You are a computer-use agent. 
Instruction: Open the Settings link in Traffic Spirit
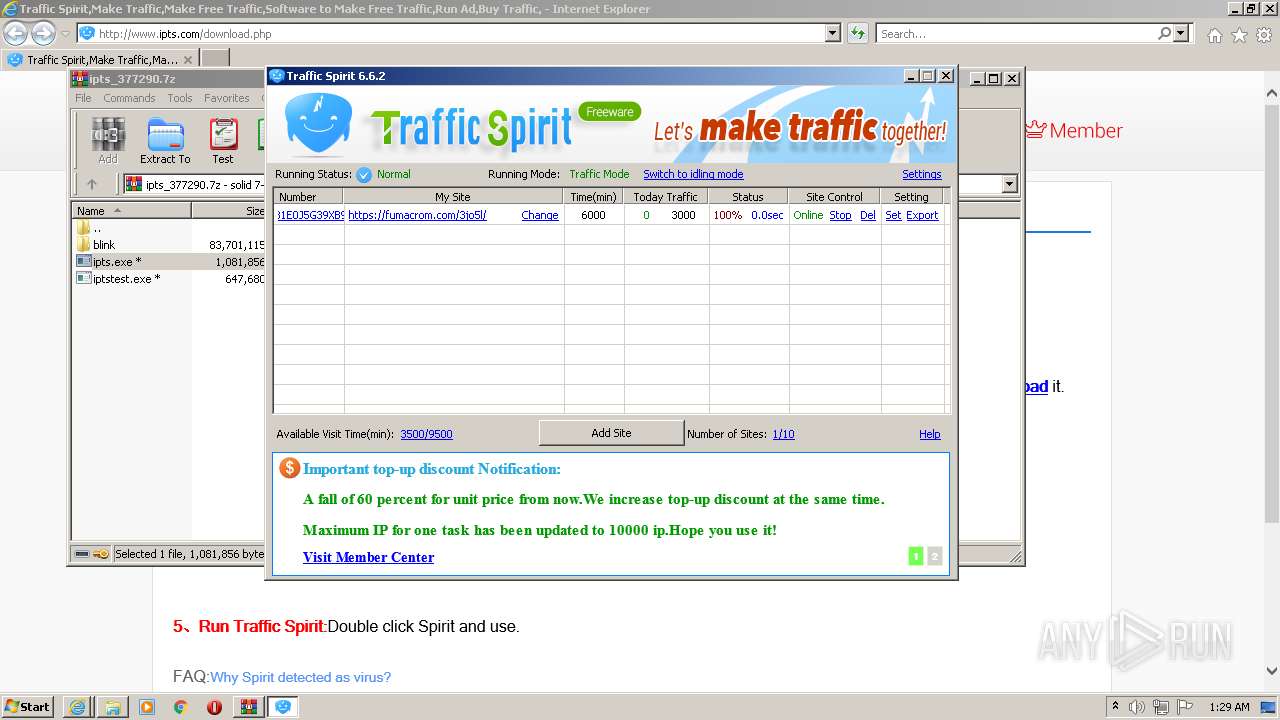tap(922, 174)
